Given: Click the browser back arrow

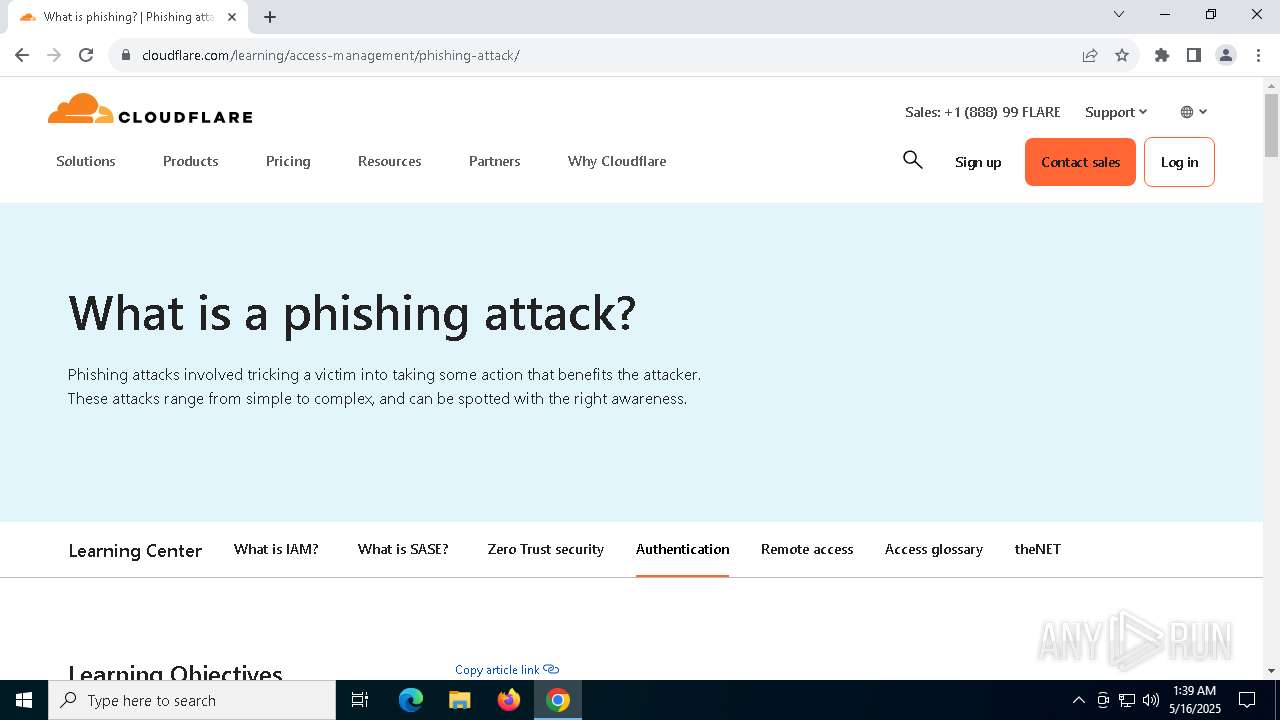Looking at the screenshot, I should pos(22,55).
